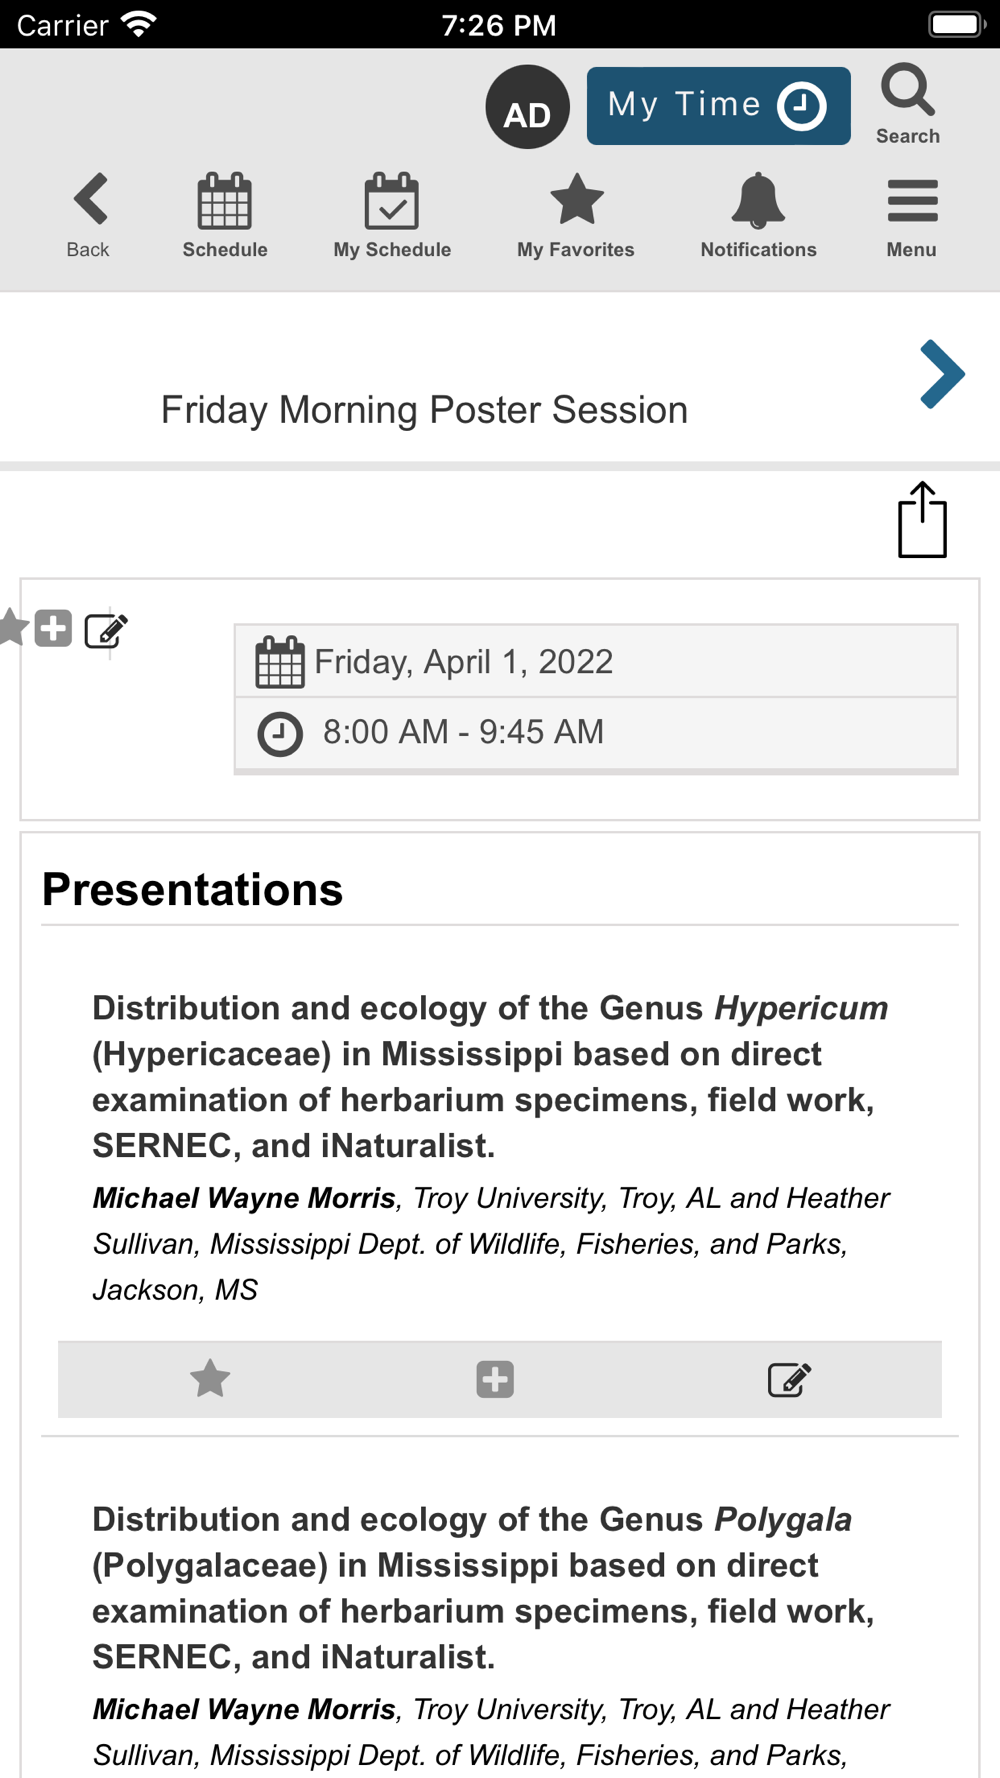The height and width of the screenshot is (1778, 1000).
Task: Tap the Friday, April 1, 2022 date row
Action: coord(596,661)
